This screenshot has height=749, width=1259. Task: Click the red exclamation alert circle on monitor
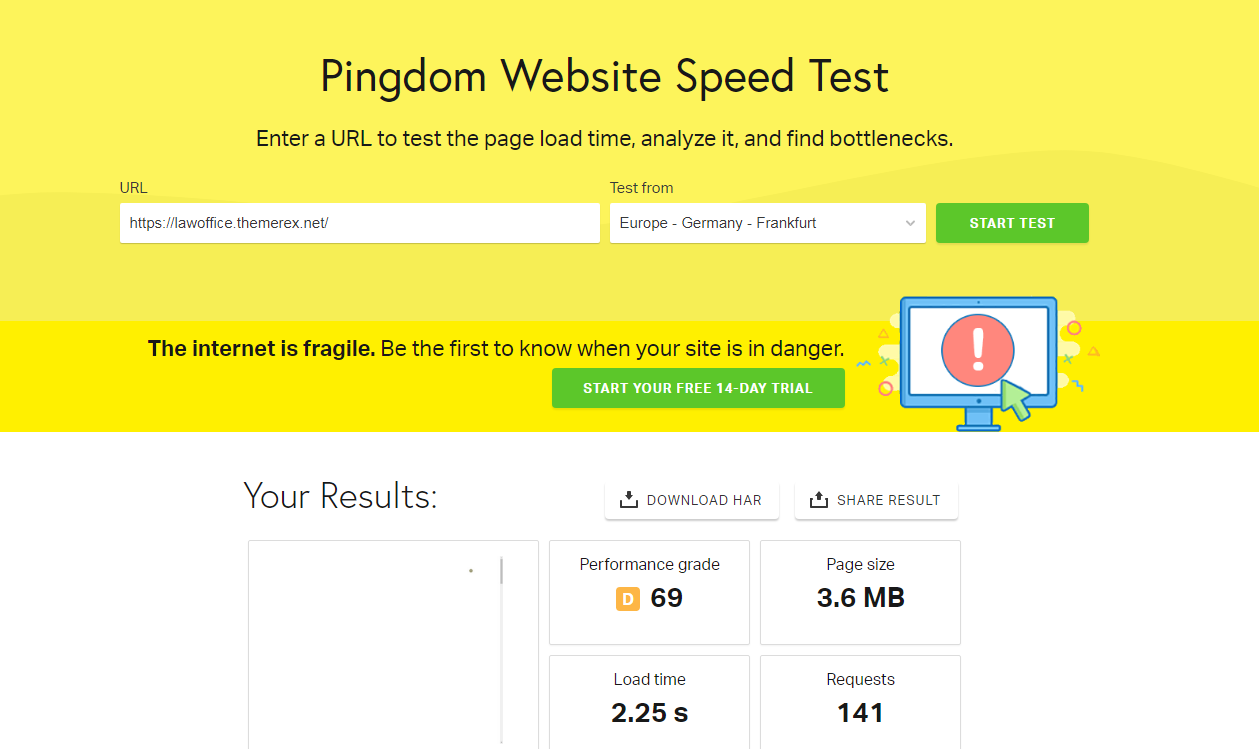click(978, 350)
